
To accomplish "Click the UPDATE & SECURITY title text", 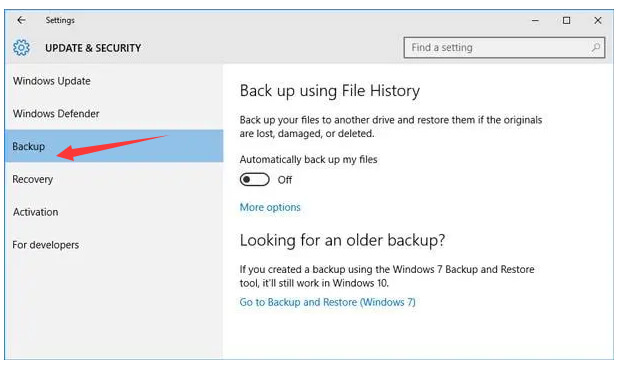I will point(93,48).
